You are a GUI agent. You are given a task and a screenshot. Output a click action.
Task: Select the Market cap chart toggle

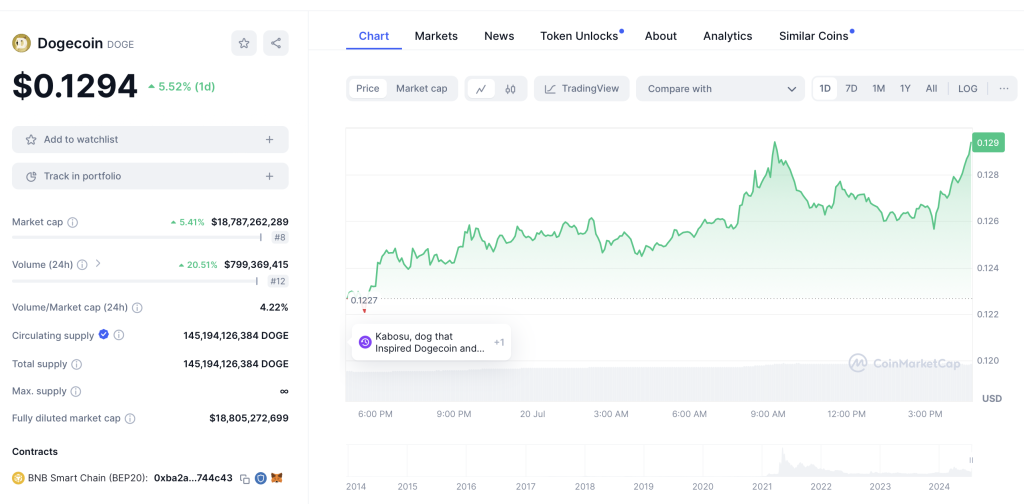click(421, 89)
